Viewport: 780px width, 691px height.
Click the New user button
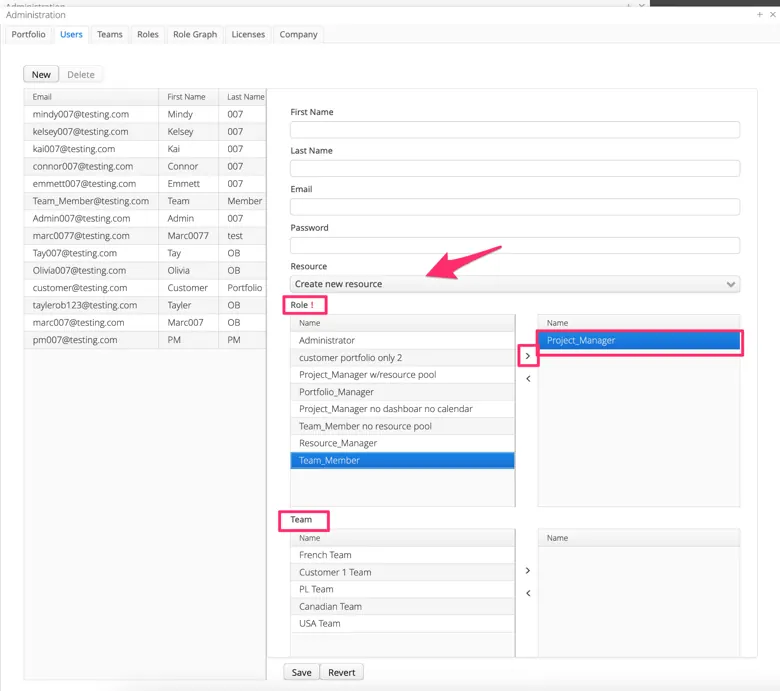(x=41, y=75)
